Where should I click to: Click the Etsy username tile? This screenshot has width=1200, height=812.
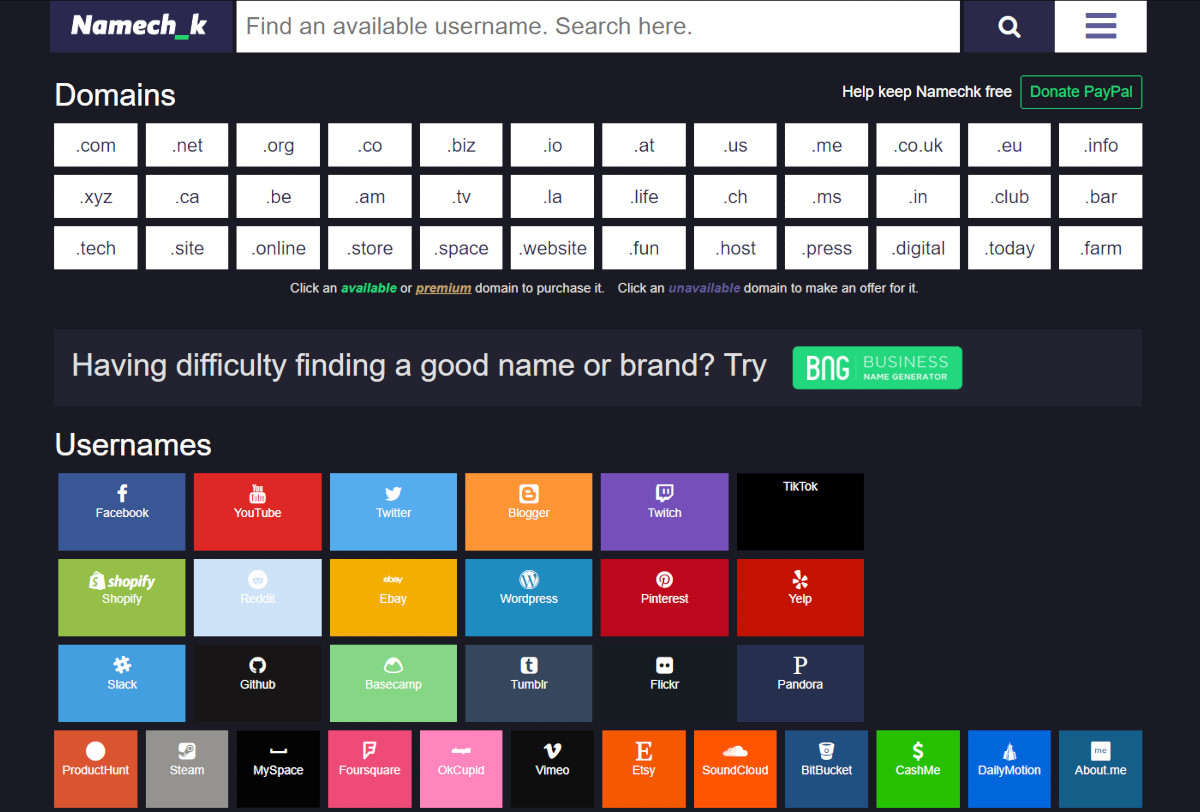pyautogui.click(x=644, y=768)
